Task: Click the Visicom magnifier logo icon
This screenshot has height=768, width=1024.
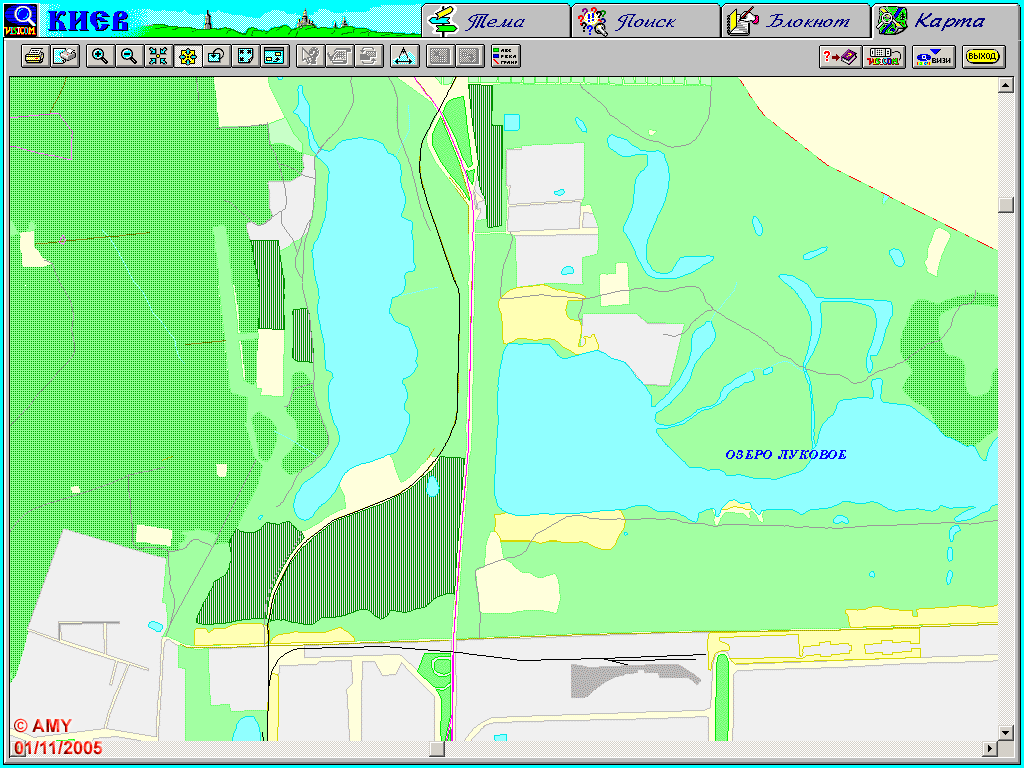Action: pos(20,20)
